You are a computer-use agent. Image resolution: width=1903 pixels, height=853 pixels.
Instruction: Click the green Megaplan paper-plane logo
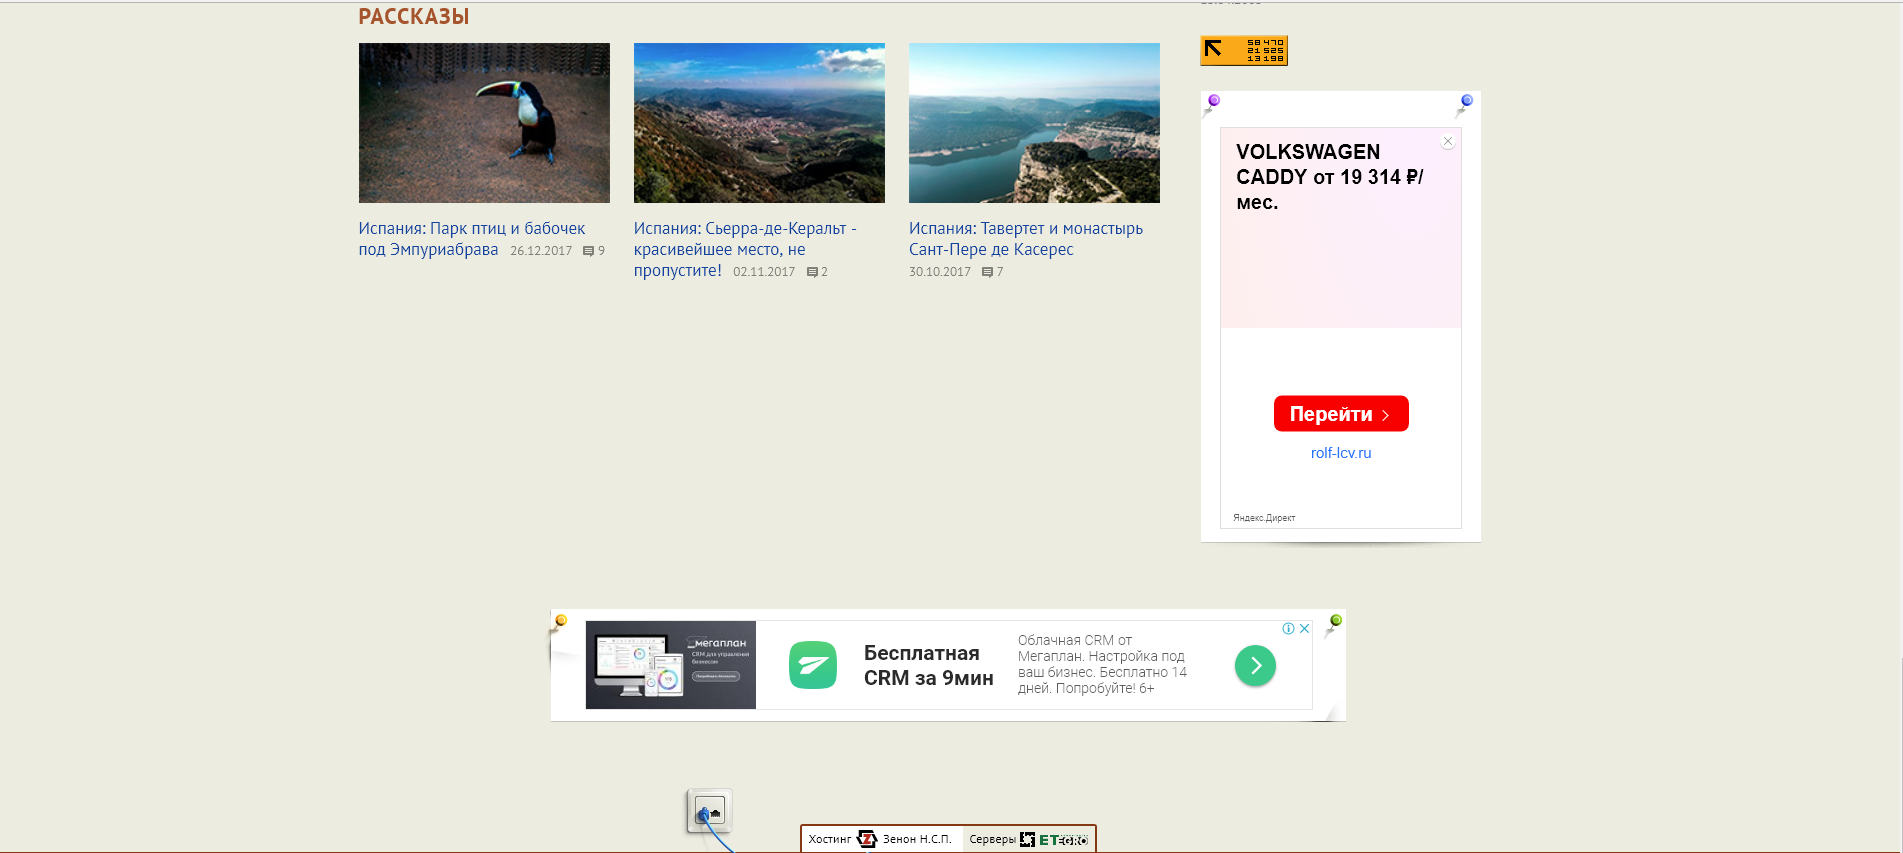(x=812, y=666)
